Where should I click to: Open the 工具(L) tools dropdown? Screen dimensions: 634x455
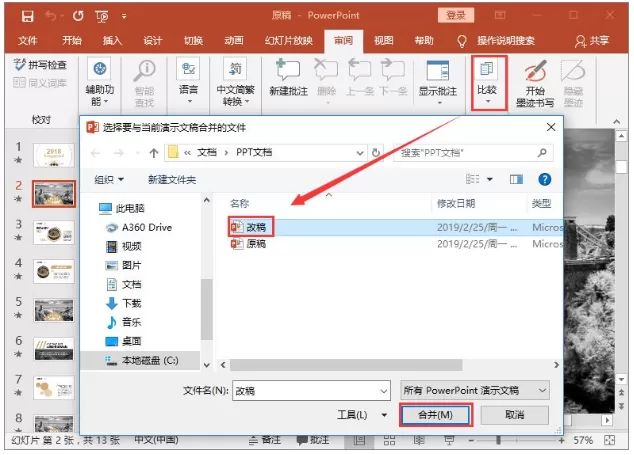(x=362, y=415)
